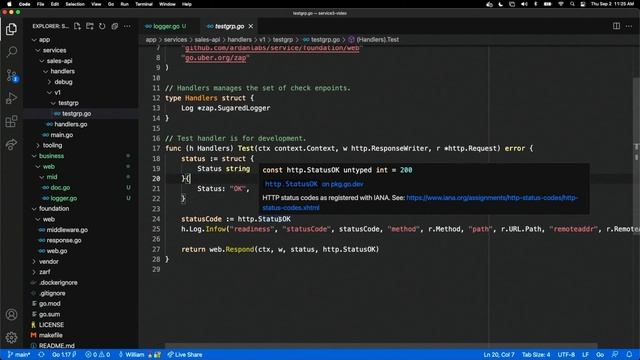Screen dimensions: 640x360
Task: Close the testgrp.go tab
Action: 251,26
